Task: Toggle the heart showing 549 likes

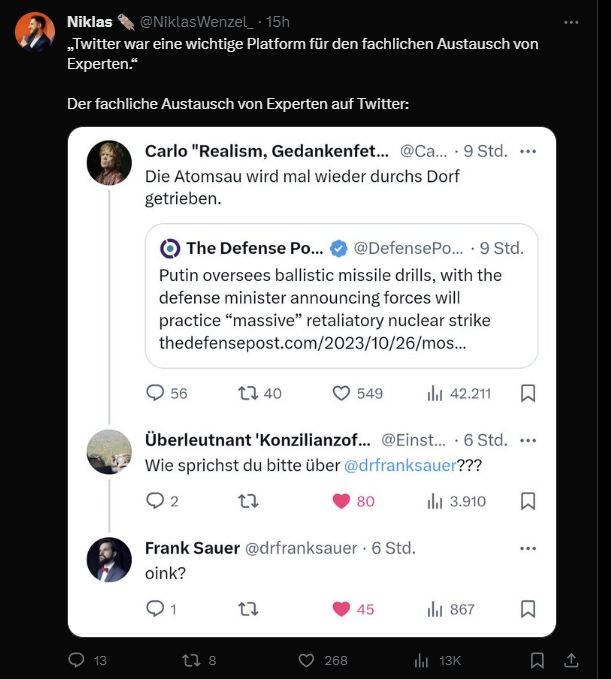Action: point(341,393)
